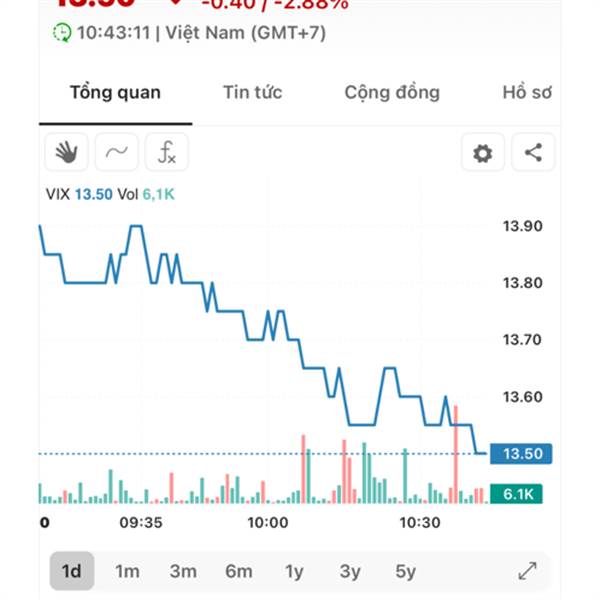Select the 1d time range
This screenshot has width=600, height=600.
click(x=72, y=571)
